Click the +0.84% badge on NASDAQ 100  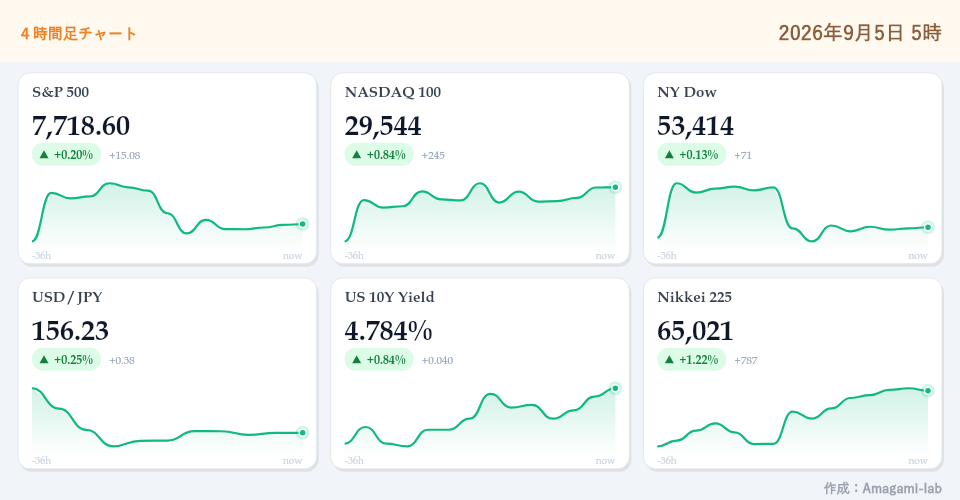(x=379, y=155)
